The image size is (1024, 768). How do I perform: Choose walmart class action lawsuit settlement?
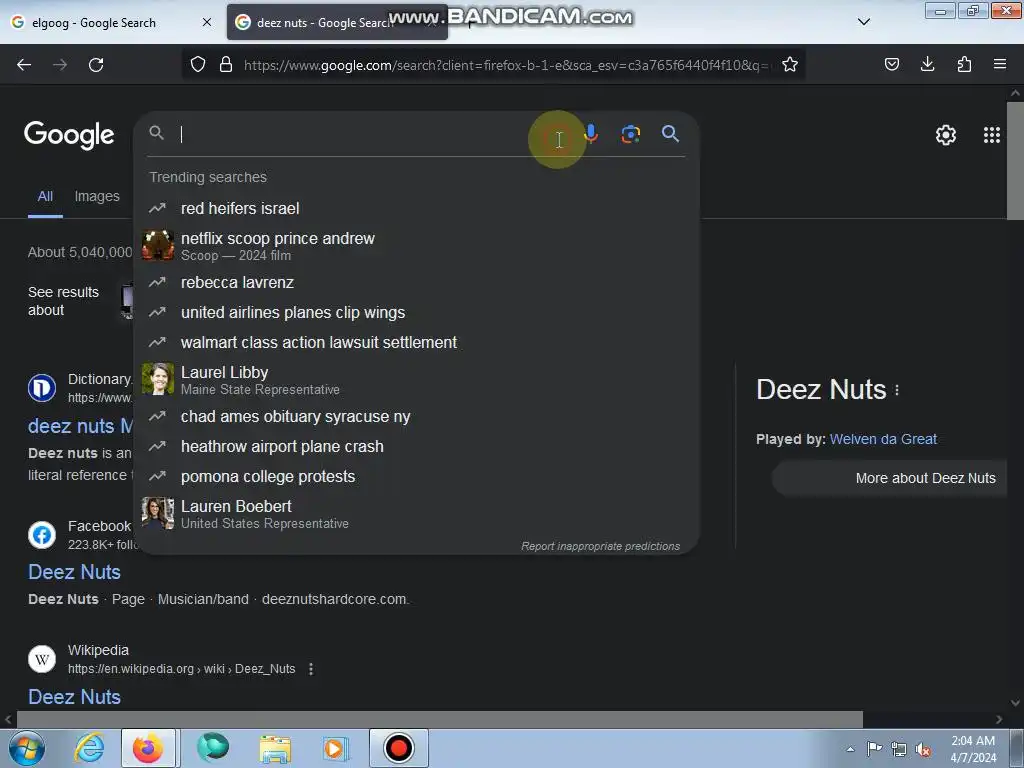click(417, 342)
